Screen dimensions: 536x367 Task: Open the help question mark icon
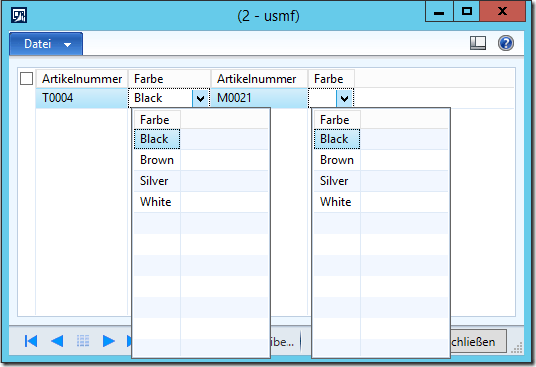coord(506,43)
